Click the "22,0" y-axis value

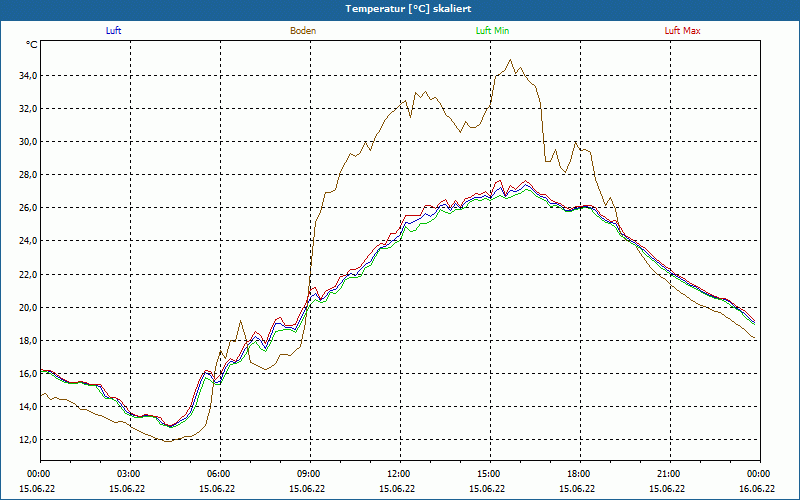pos(28,274)
